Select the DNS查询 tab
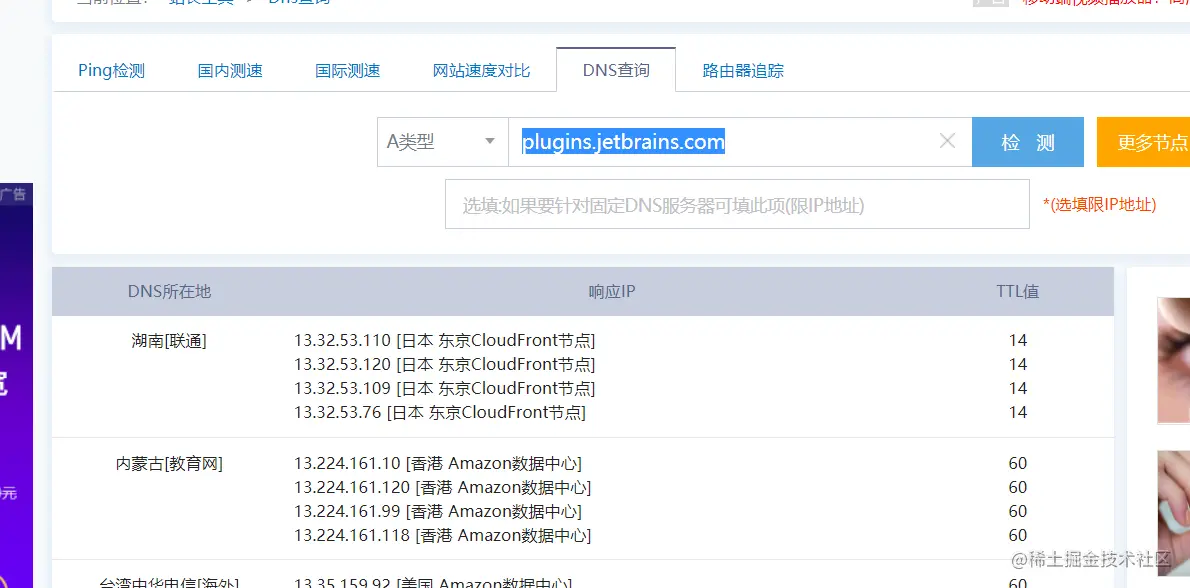 tap(616, 70)
